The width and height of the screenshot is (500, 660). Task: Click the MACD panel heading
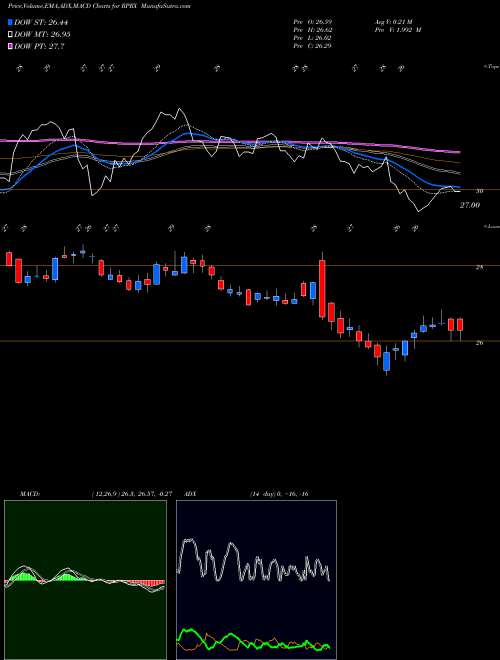30,494
